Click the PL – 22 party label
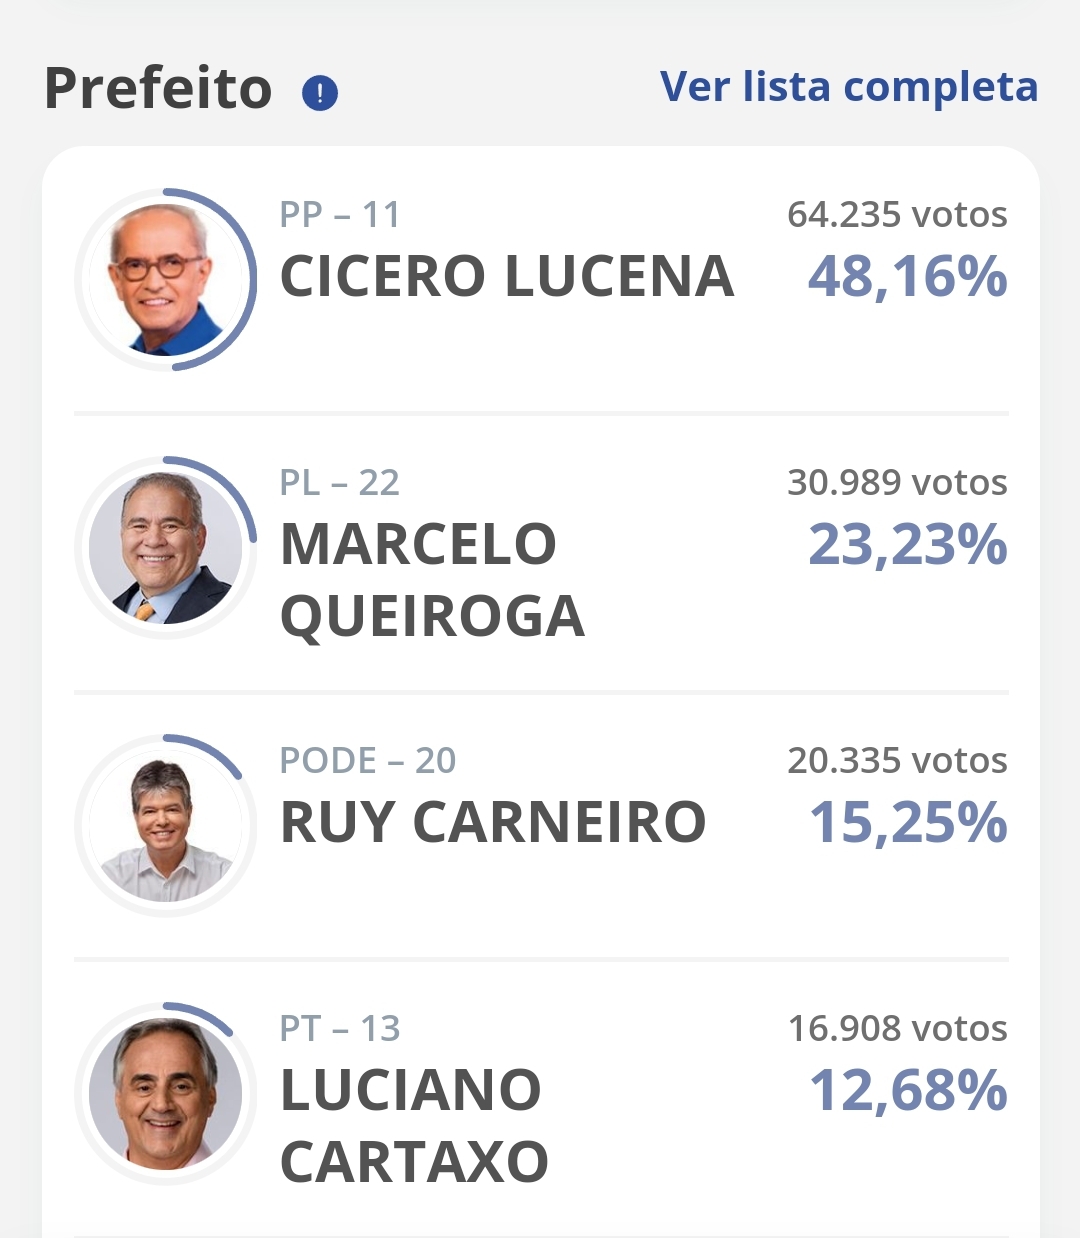Image resolution: width=1080 pixels, height=1238 pixels. click(340, 482)
